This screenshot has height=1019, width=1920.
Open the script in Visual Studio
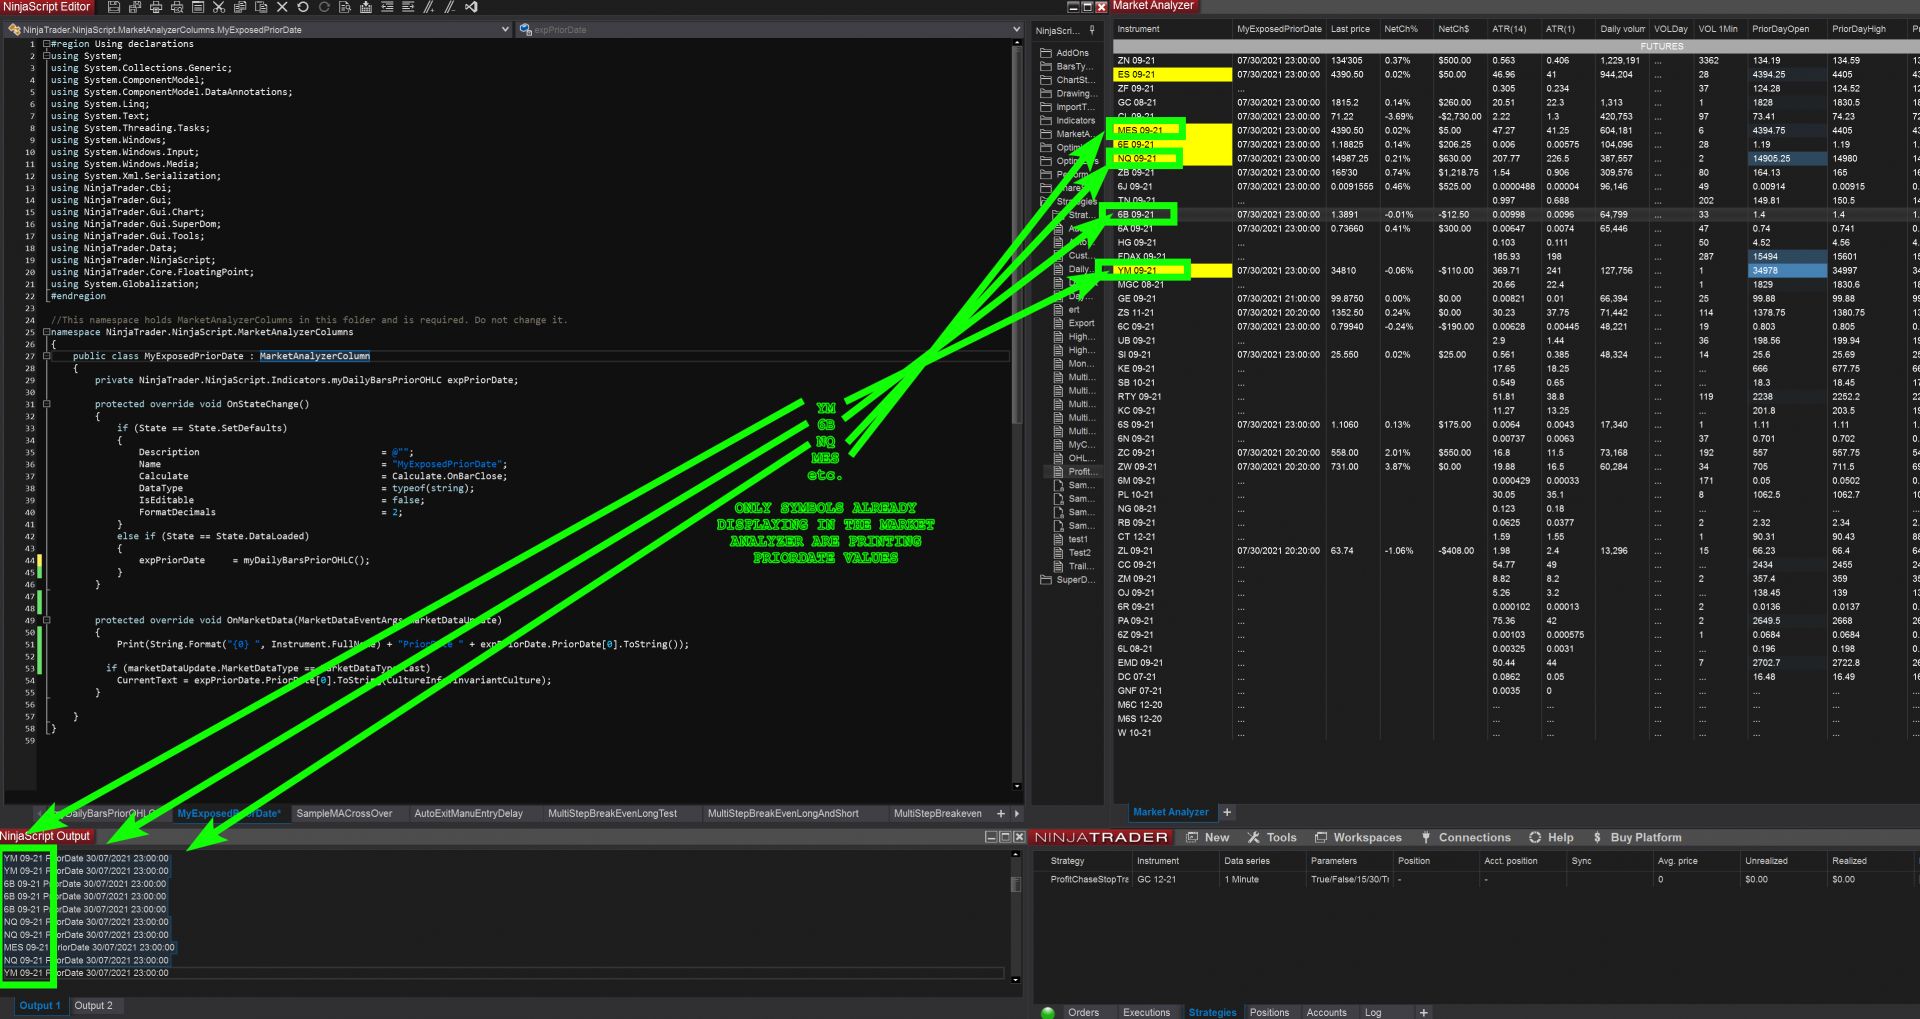tap(471, 7)
